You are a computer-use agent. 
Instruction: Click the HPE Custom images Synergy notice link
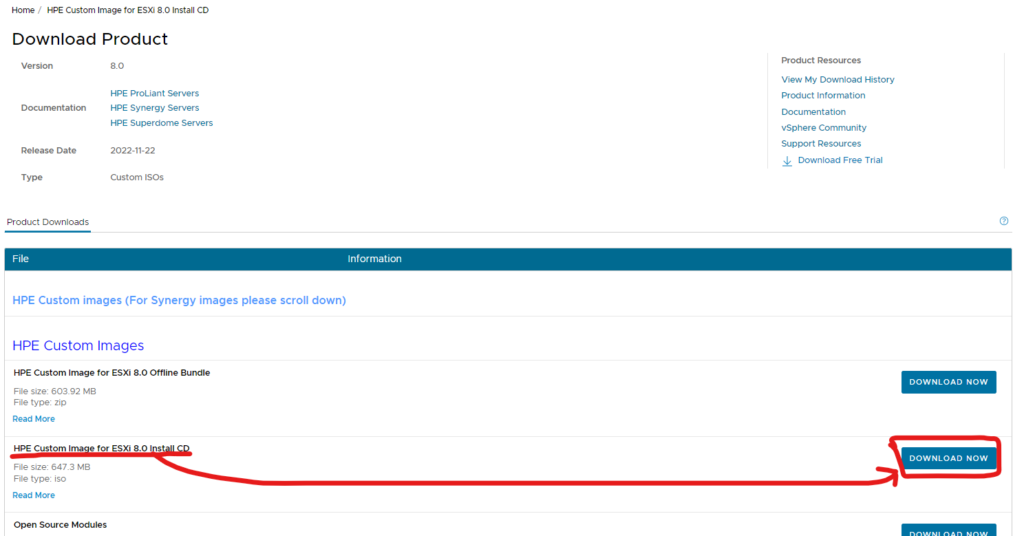[x=179, y=300]
